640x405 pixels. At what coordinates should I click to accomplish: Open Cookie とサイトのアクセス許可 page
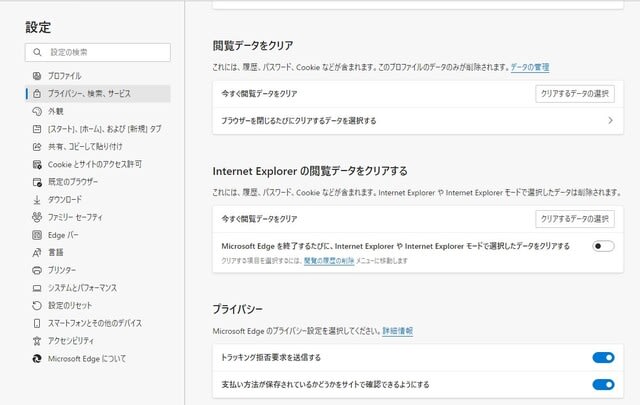click(95, 165)
